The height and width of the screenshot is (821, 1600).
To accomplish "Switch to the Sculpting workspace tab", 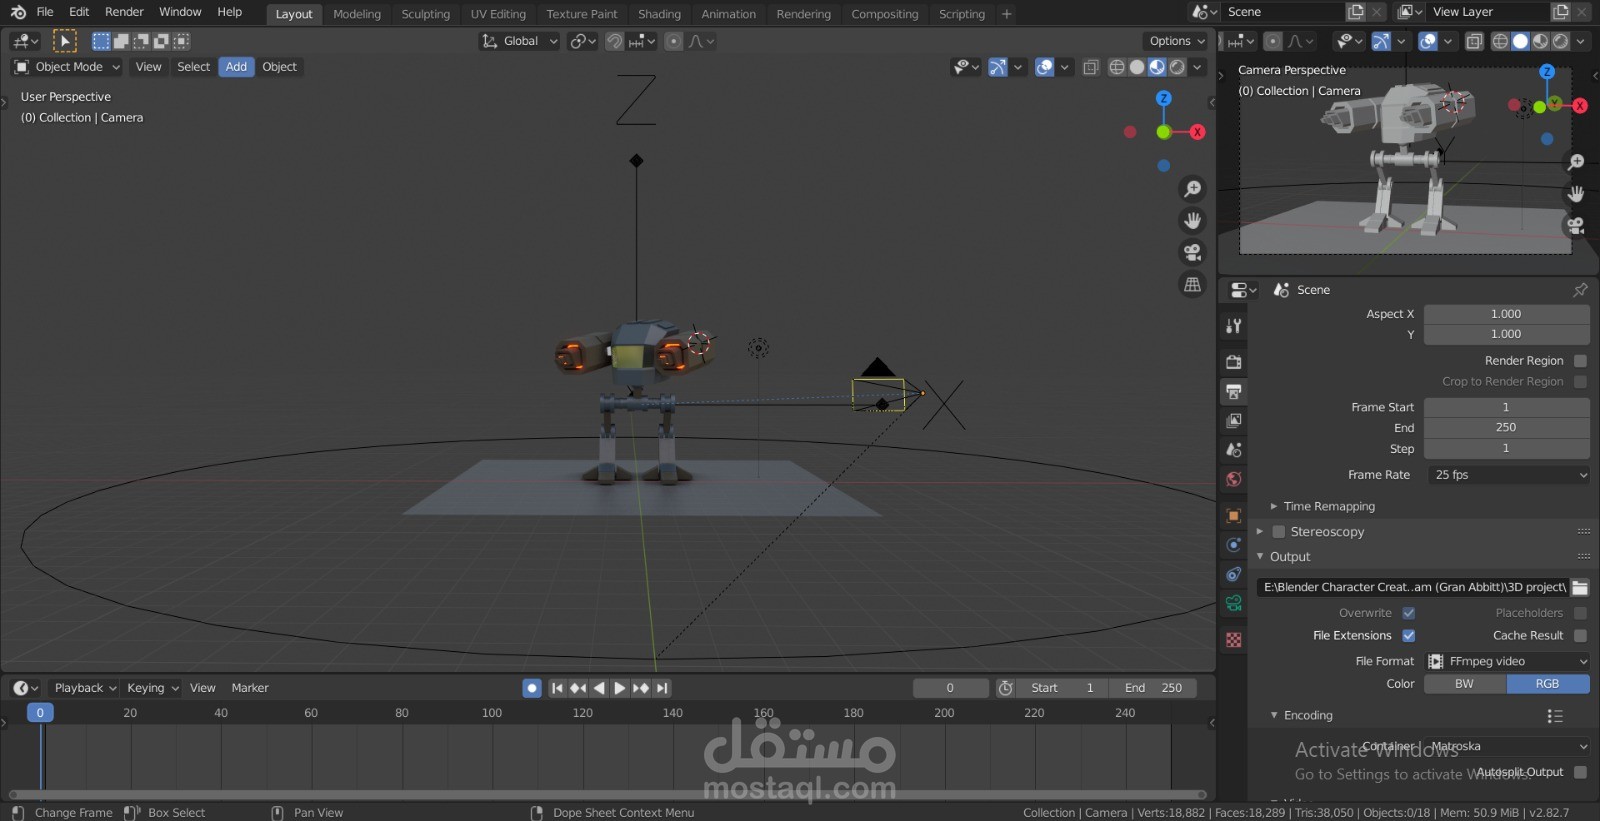I will (x=426, y=14).
